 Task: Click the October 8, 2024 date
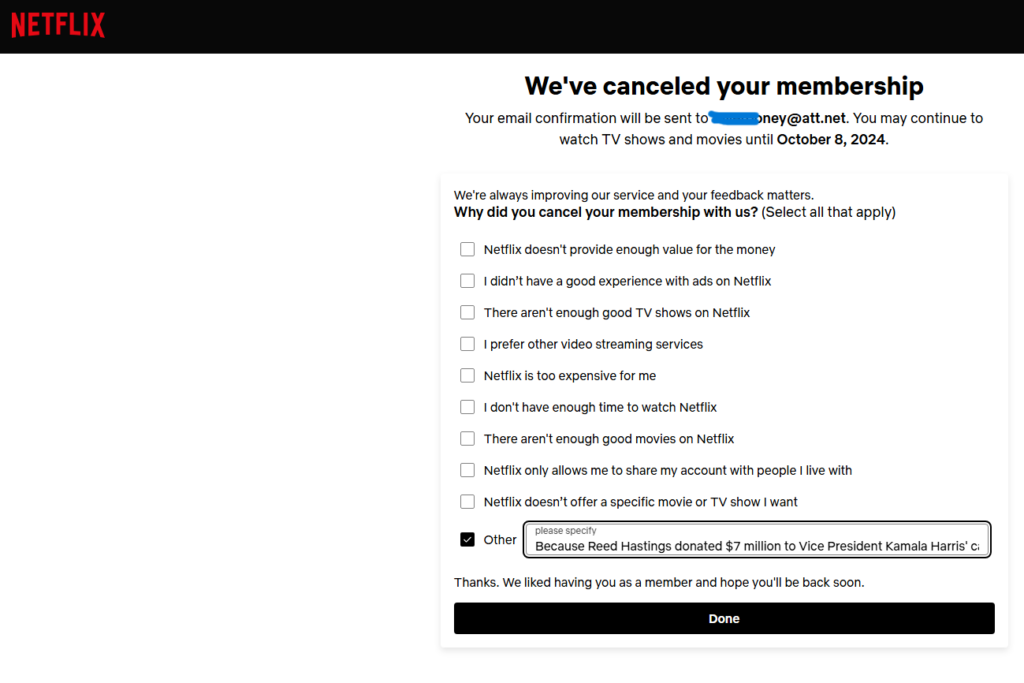831,140
